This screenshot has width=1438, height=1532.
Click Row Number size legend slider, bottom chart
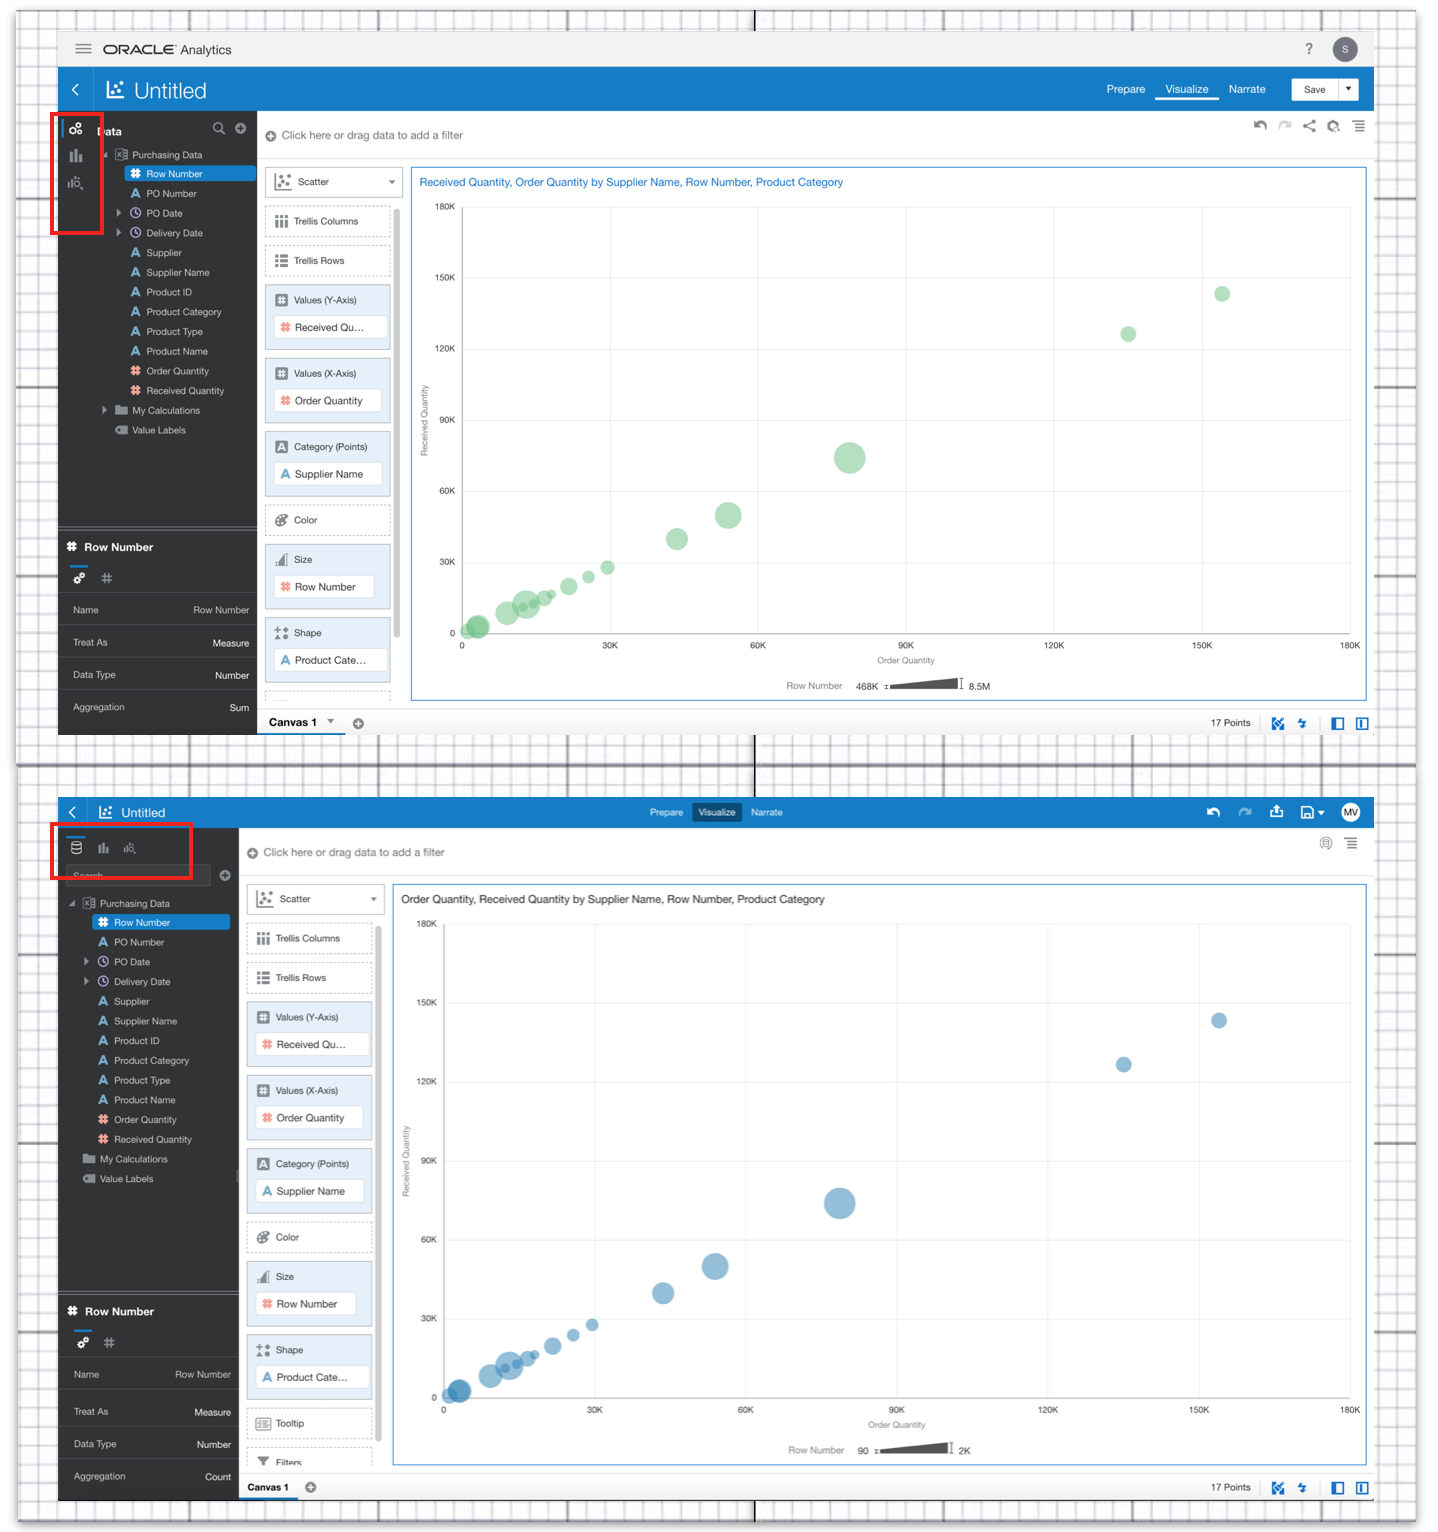click(x=914, y=1449)
